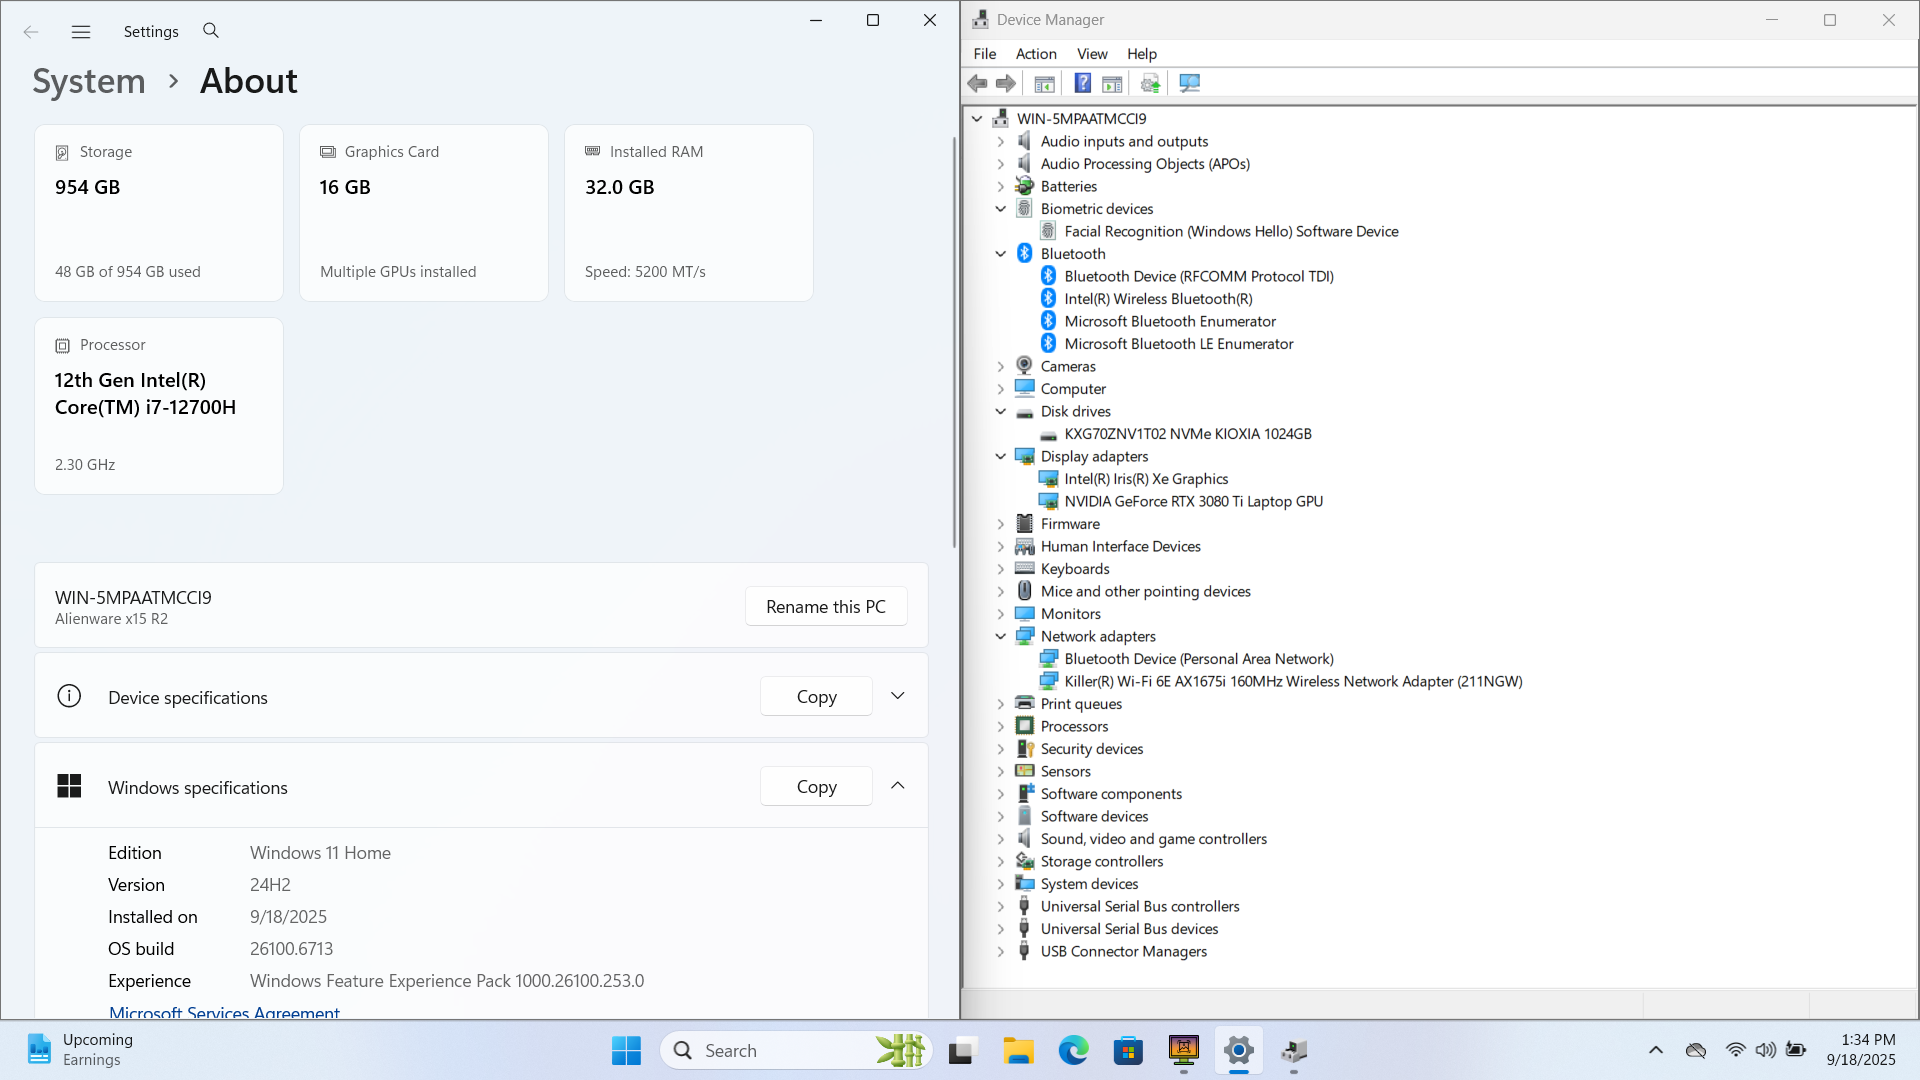This screenshot has width=1920, height=1080.
Task: Click the Scan for hardware changes icon
Action: [1189, 84]
